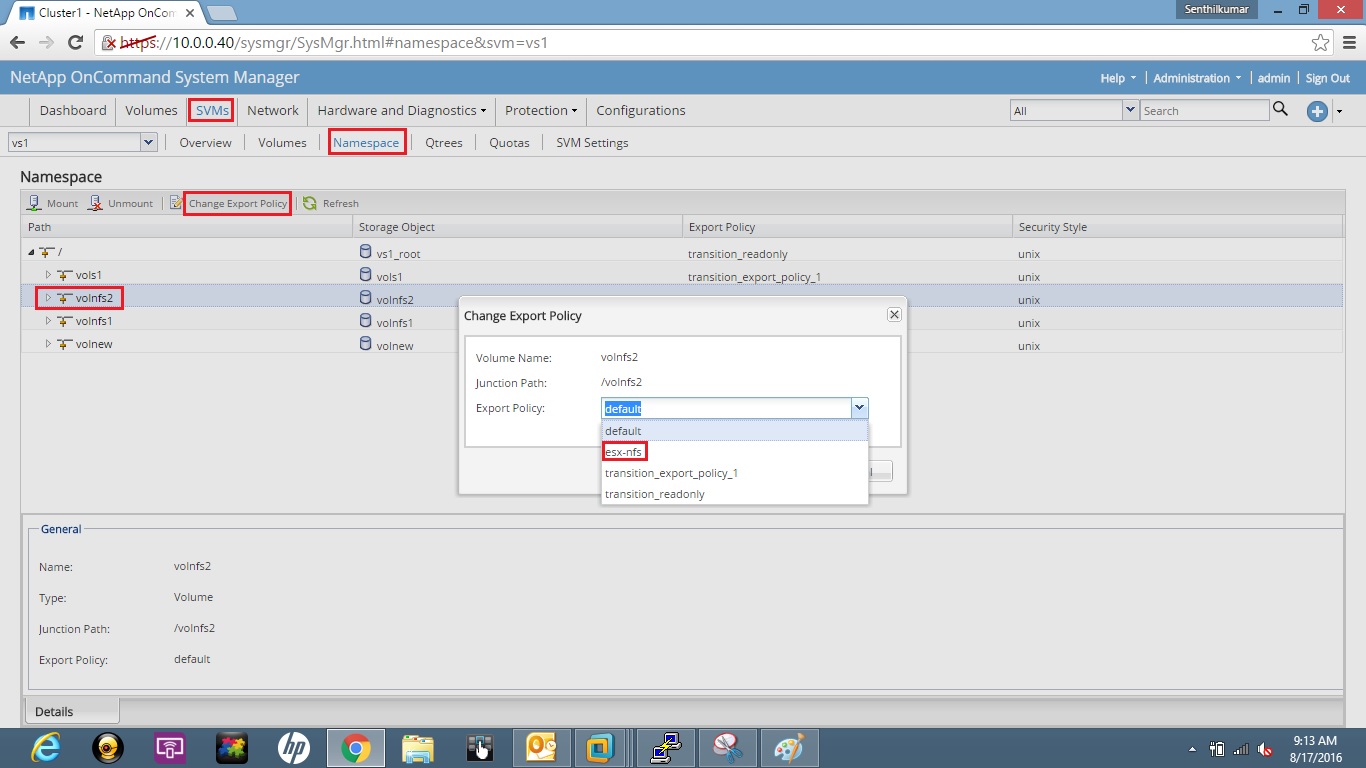Open the SVMs tab
The height and width of the screenshot is (768, 1366).
[x=211, y=110]
